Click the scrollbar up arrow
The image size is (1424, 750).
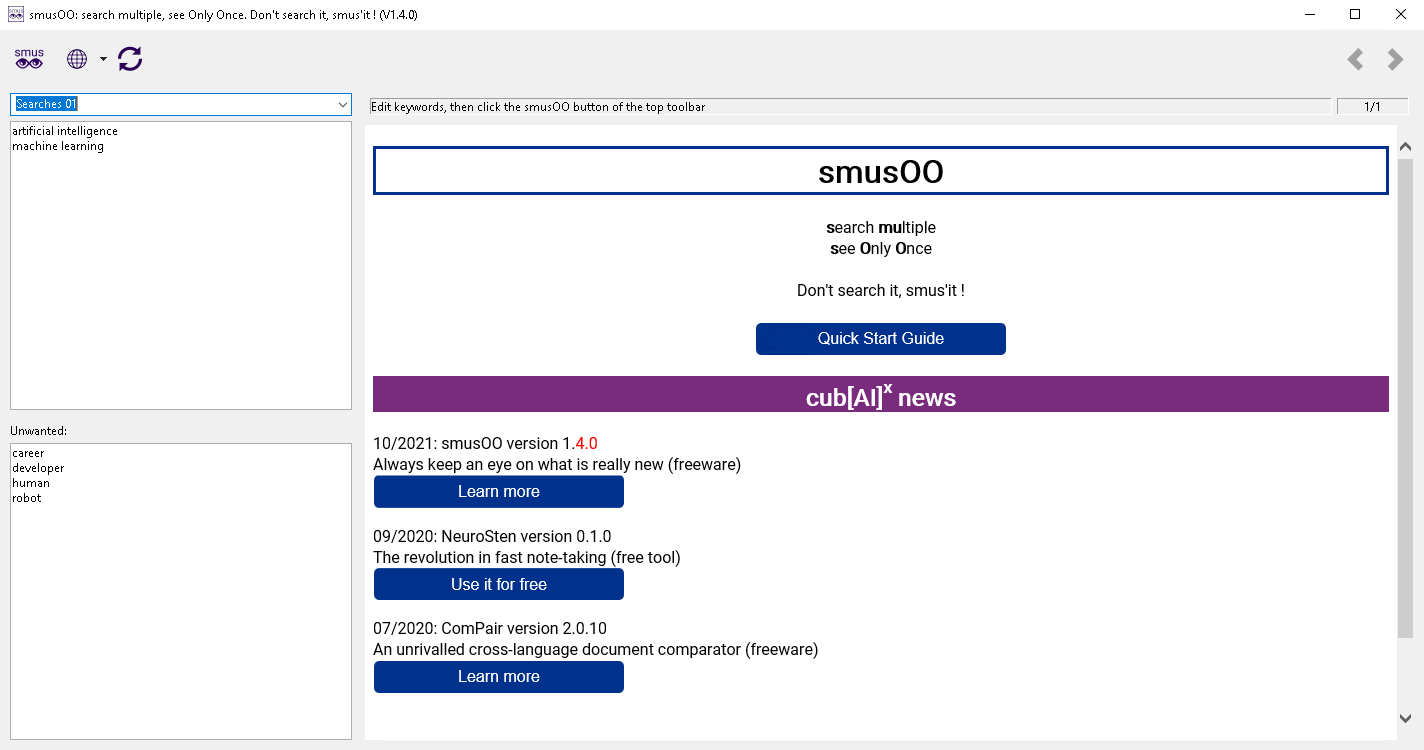pyautogui.click(x=1405, y=147)
